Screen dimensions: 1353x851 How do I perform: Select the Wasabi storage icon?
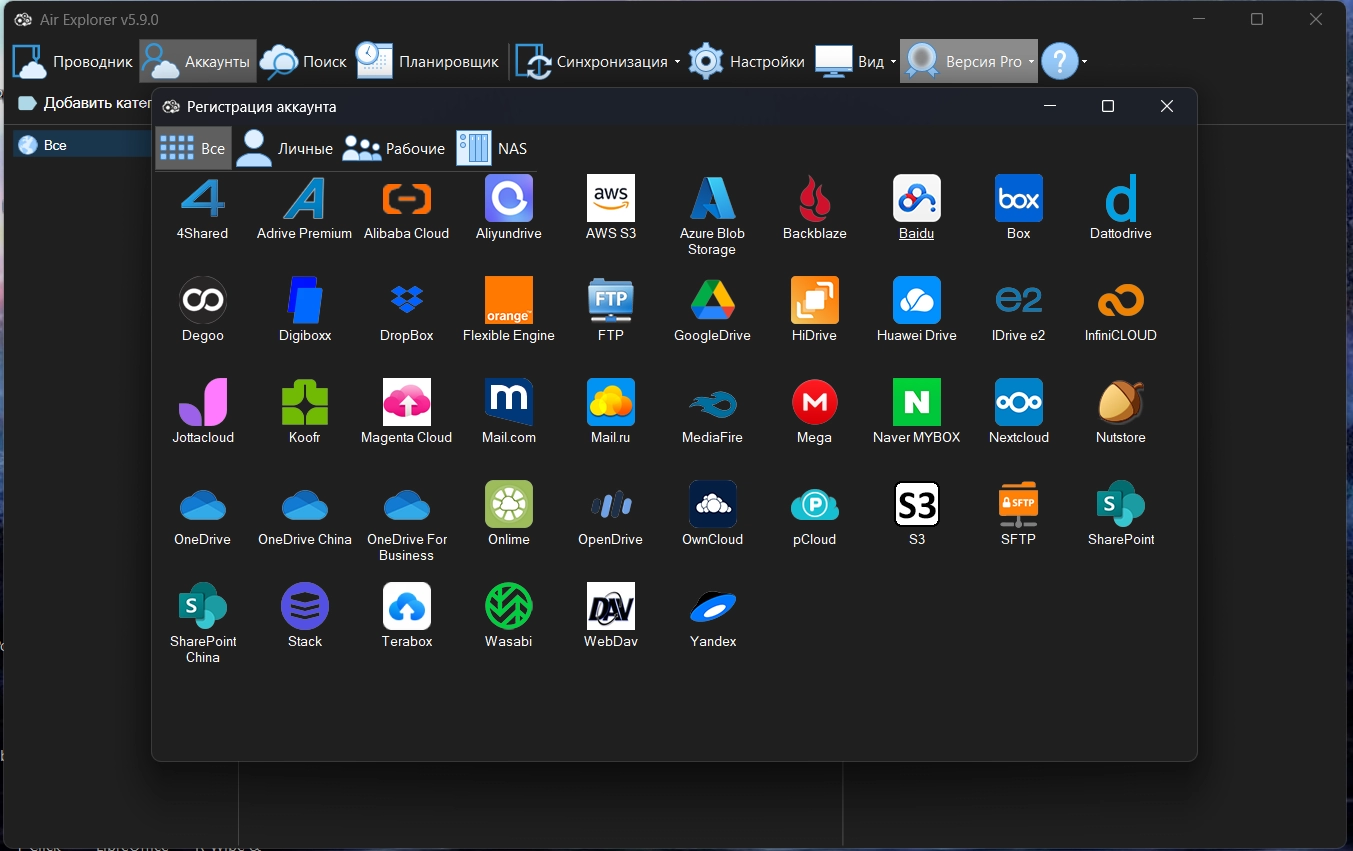[509, 606]
